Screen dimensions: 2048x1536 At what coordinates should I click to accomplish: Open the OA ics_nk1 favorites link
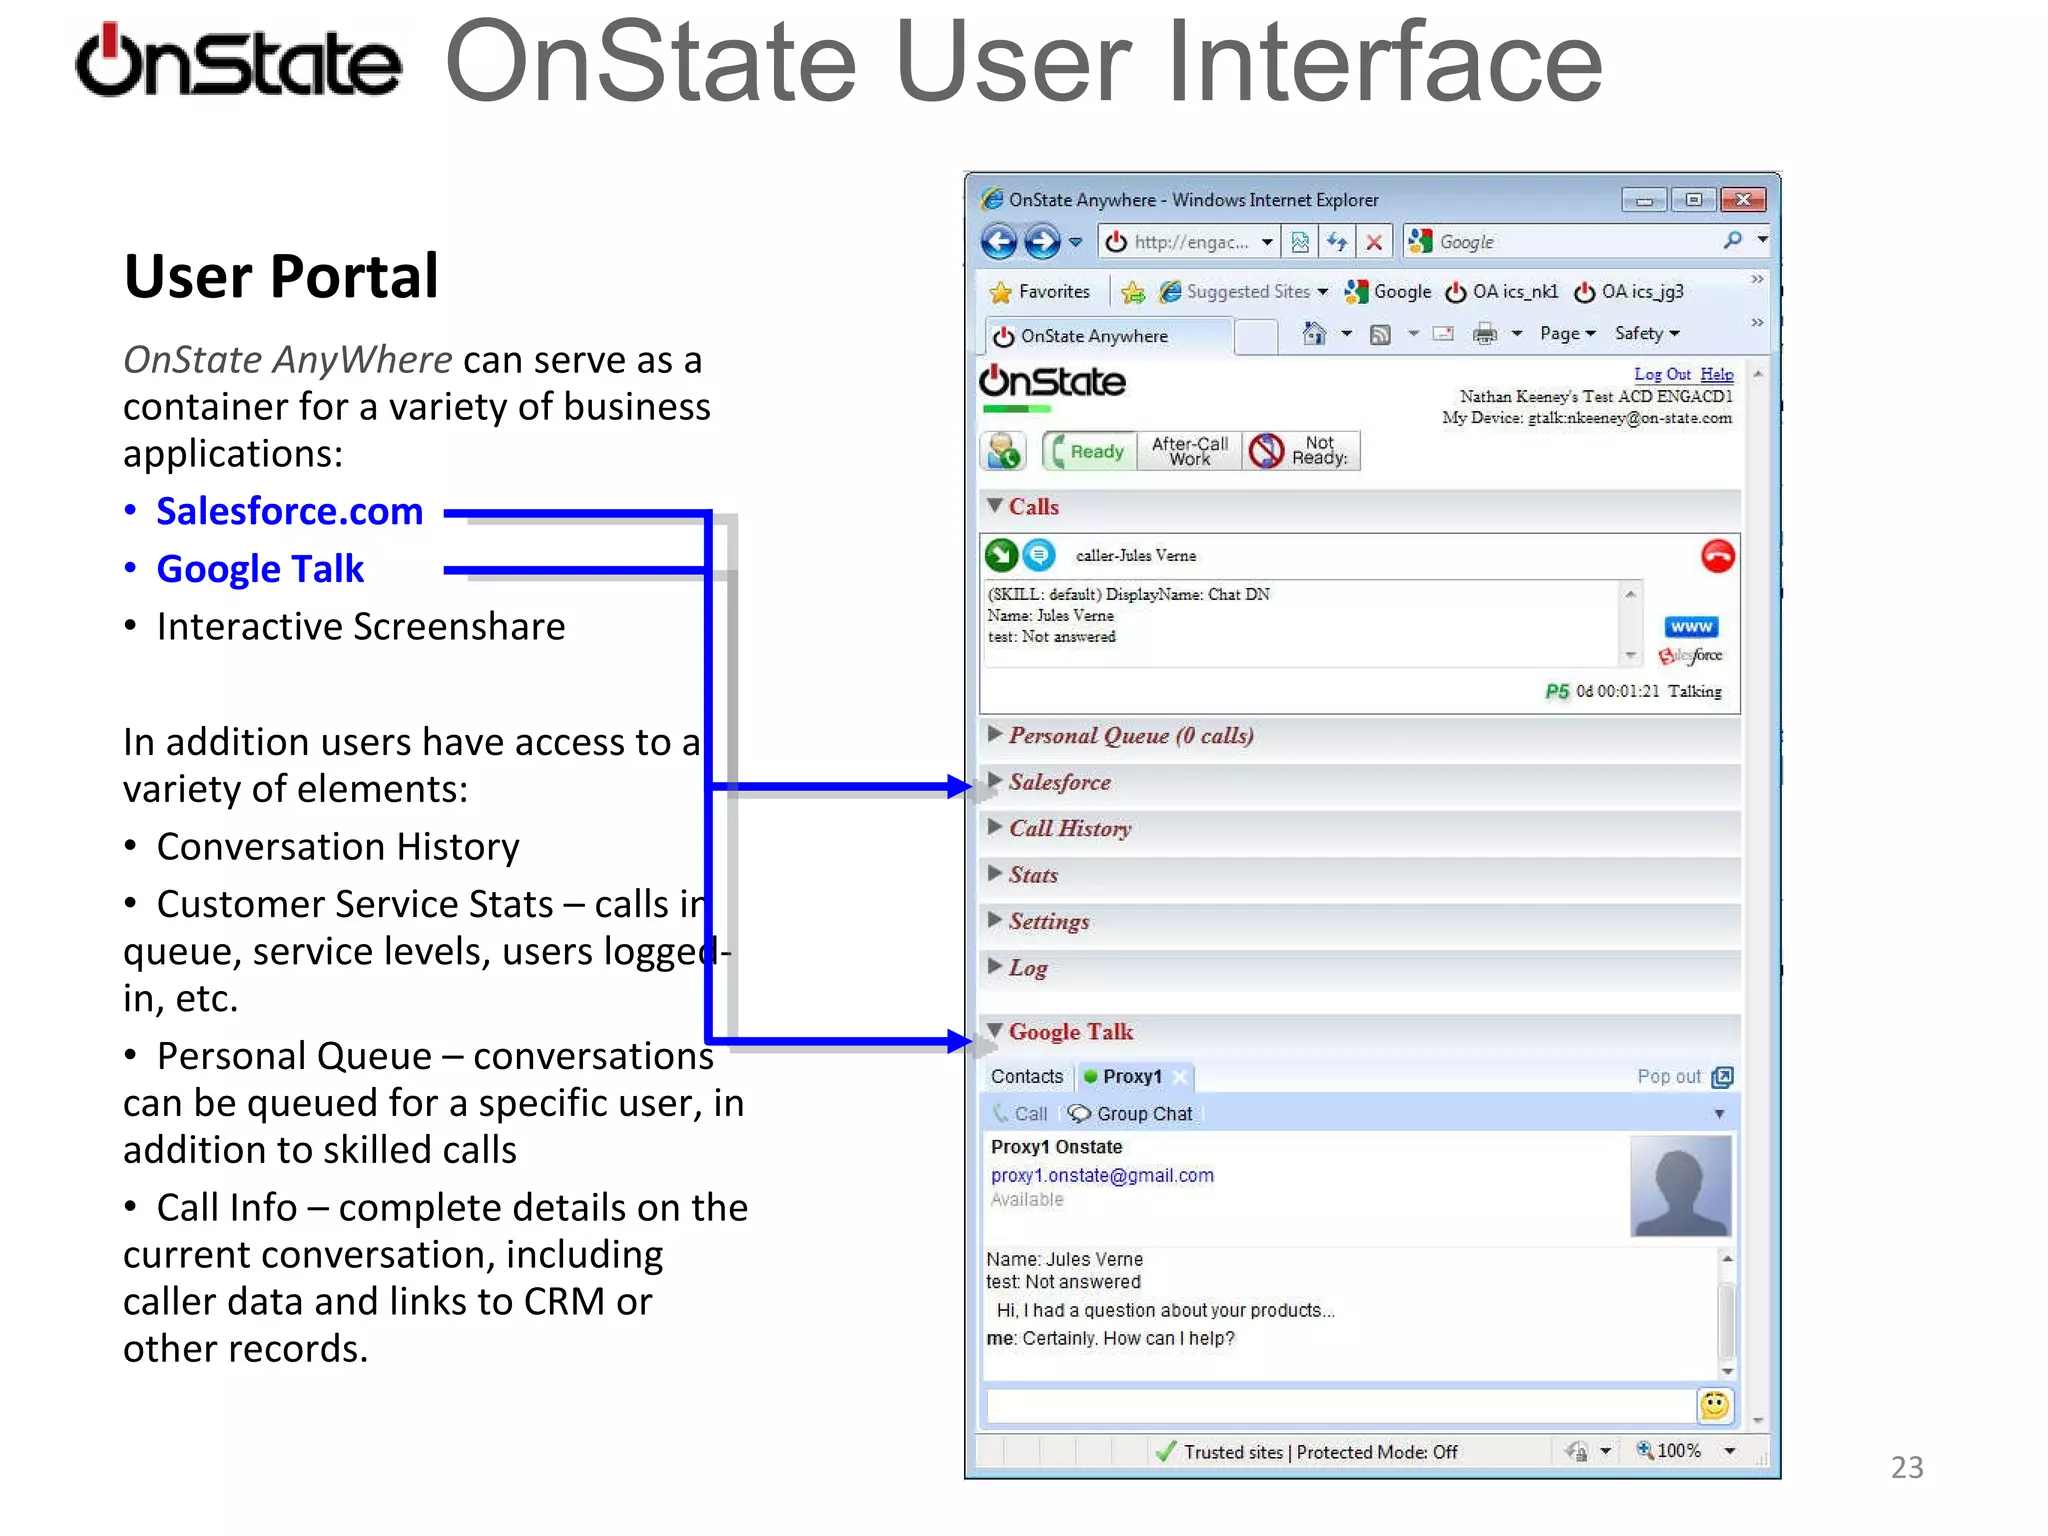(x=1502, y=292)
